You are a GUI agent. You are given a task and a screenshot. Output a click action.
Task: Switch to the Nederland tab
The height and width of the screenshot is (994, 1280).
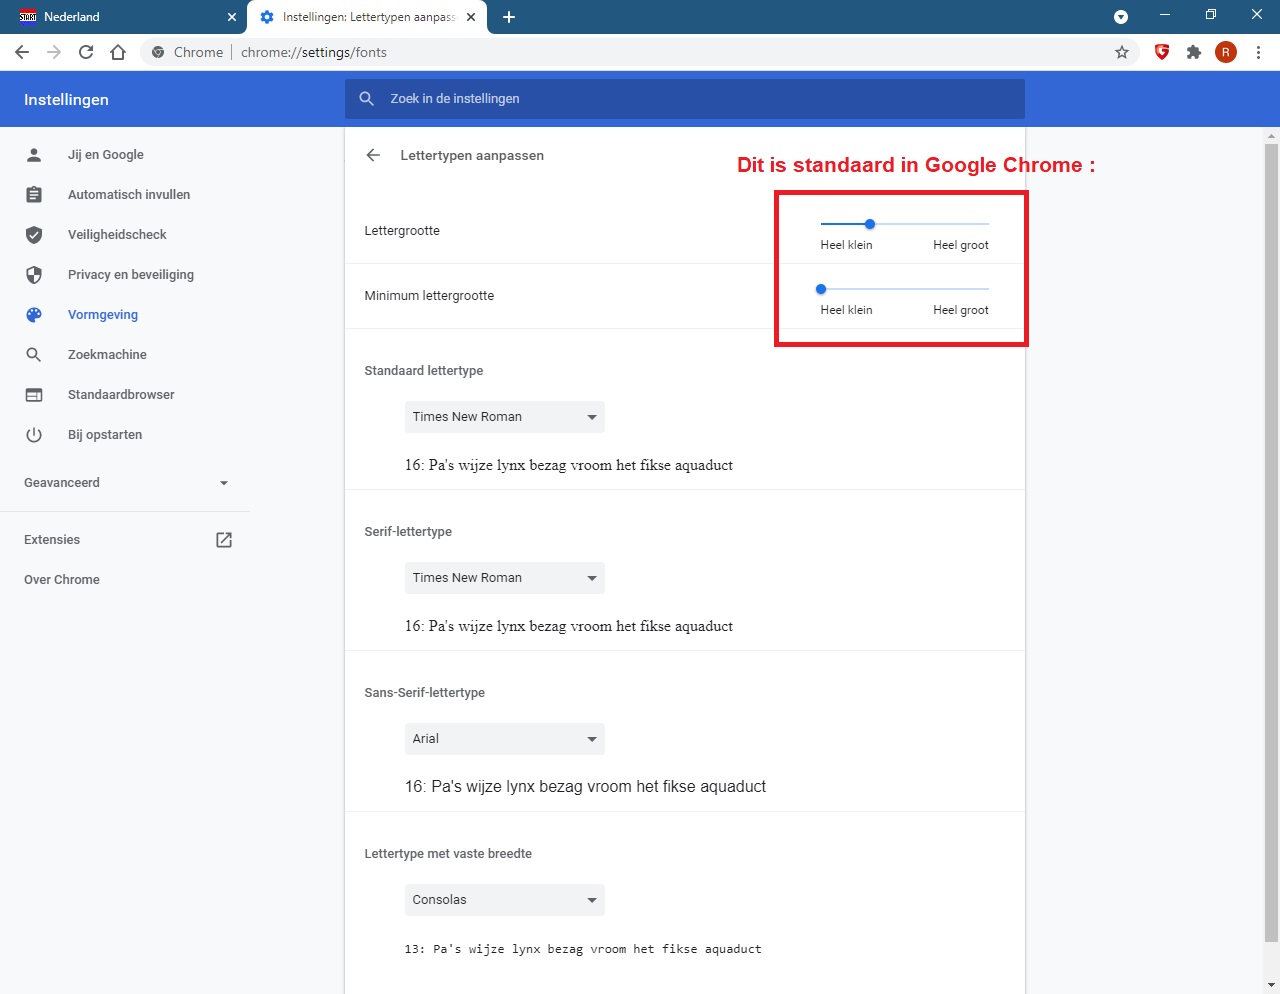(x=124, y=17)
